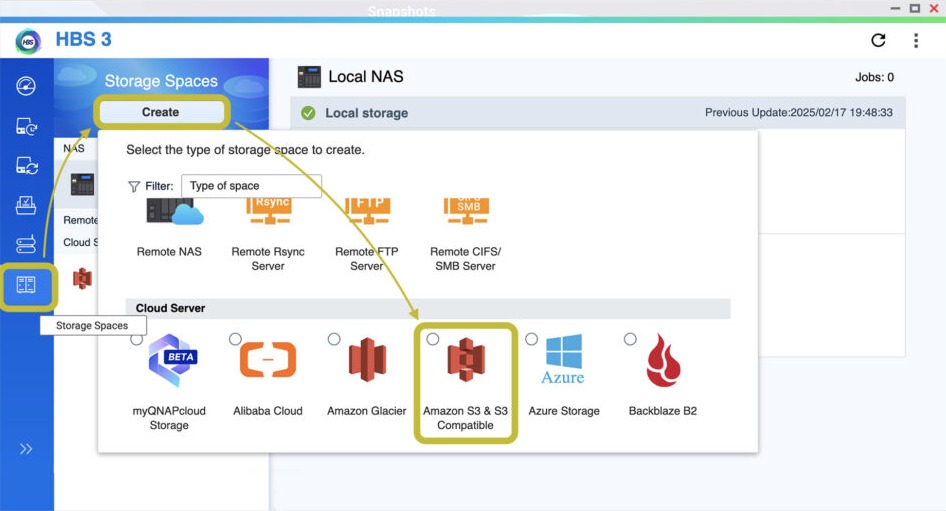This screenshot has width=946, height=511.
Task: Open the Storage Spaces sidebar icon
Action: point(25,285)
